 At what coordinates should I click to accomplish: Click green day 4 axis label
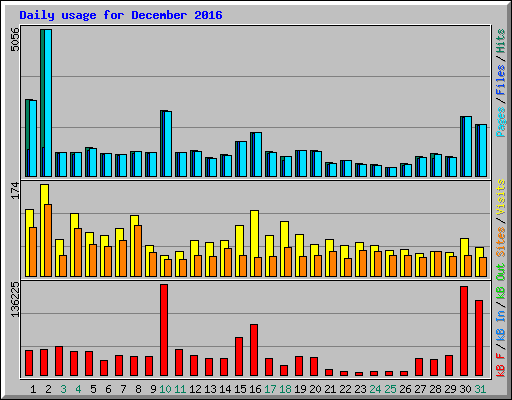pyautogui.click(x=78, y=389)
